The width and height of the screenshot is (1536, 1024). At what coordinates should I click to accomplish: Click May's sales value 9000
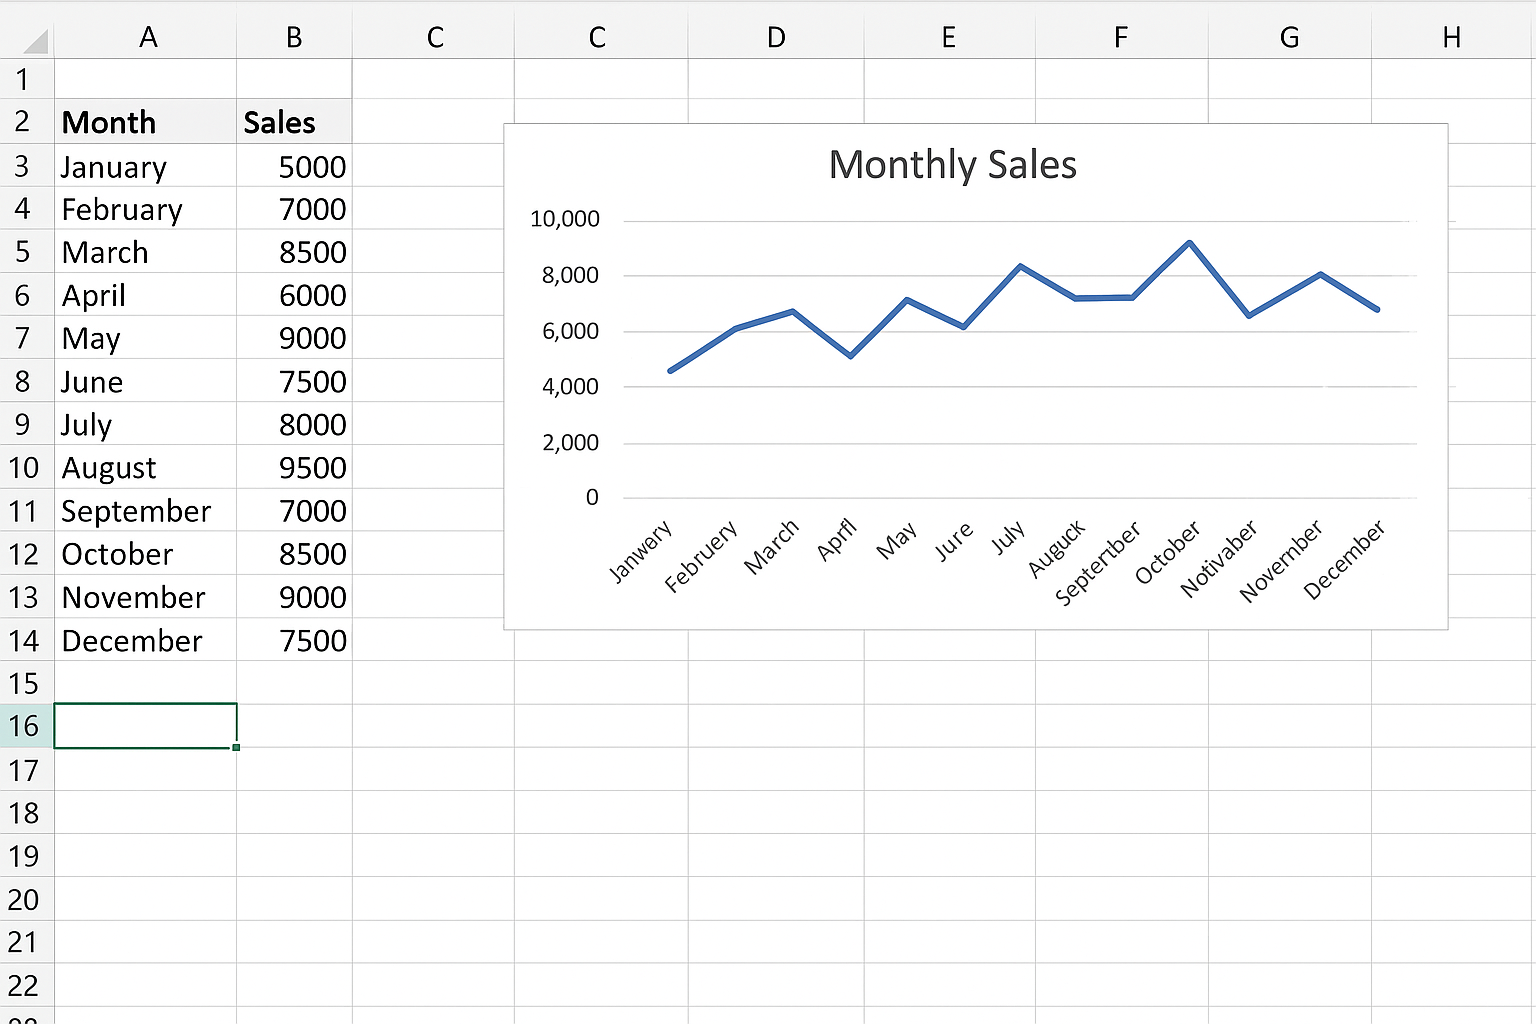294,338
